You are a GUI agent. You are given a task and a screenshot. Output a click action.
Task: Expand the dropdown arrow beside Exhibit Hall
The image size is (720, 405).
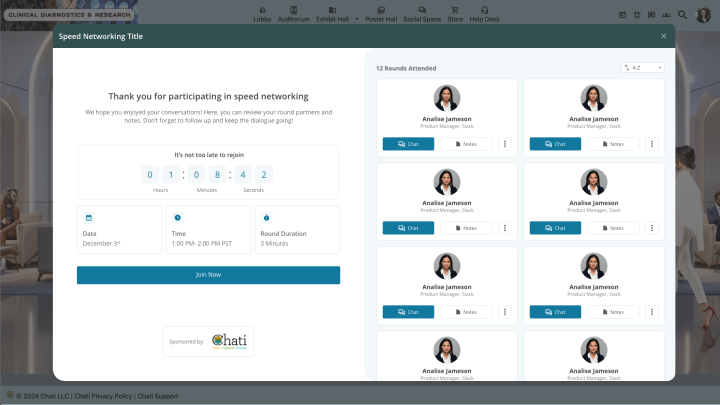pyautogui.click(x=357, y=19)
